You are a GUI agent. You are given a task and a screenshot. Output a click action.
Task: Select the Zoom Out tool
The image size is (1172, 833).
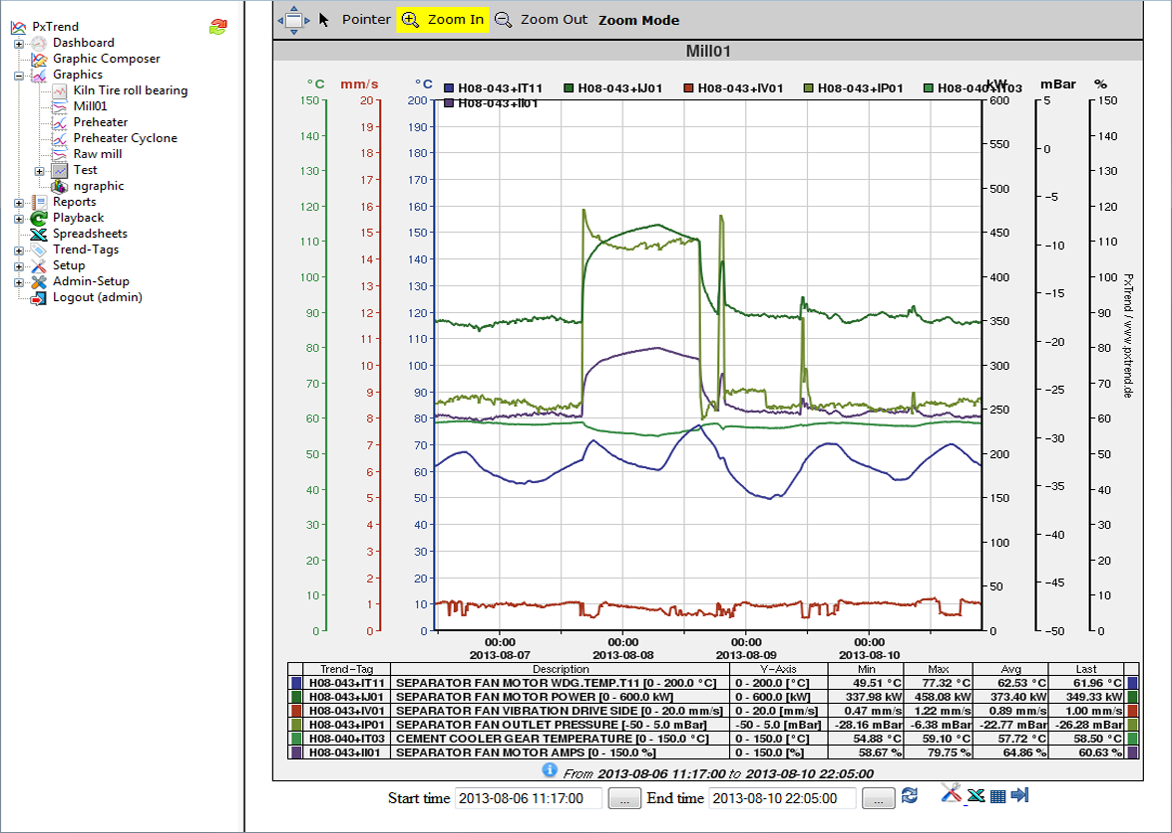541,20
